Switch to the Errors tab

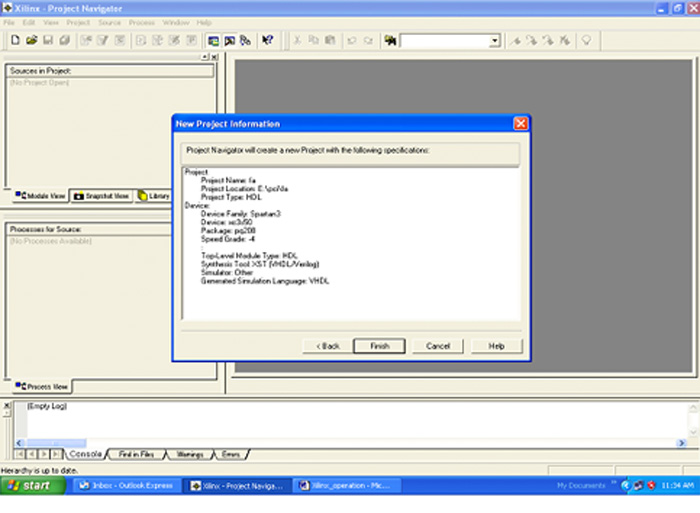pyautogui.click(x=231, y=454)
